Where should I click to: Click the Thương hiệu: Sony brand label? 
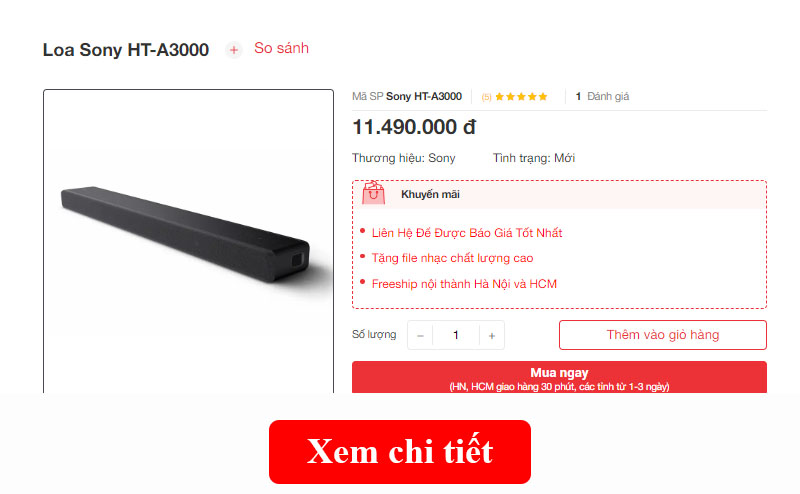pyautogui.click(x=403, y=158)
